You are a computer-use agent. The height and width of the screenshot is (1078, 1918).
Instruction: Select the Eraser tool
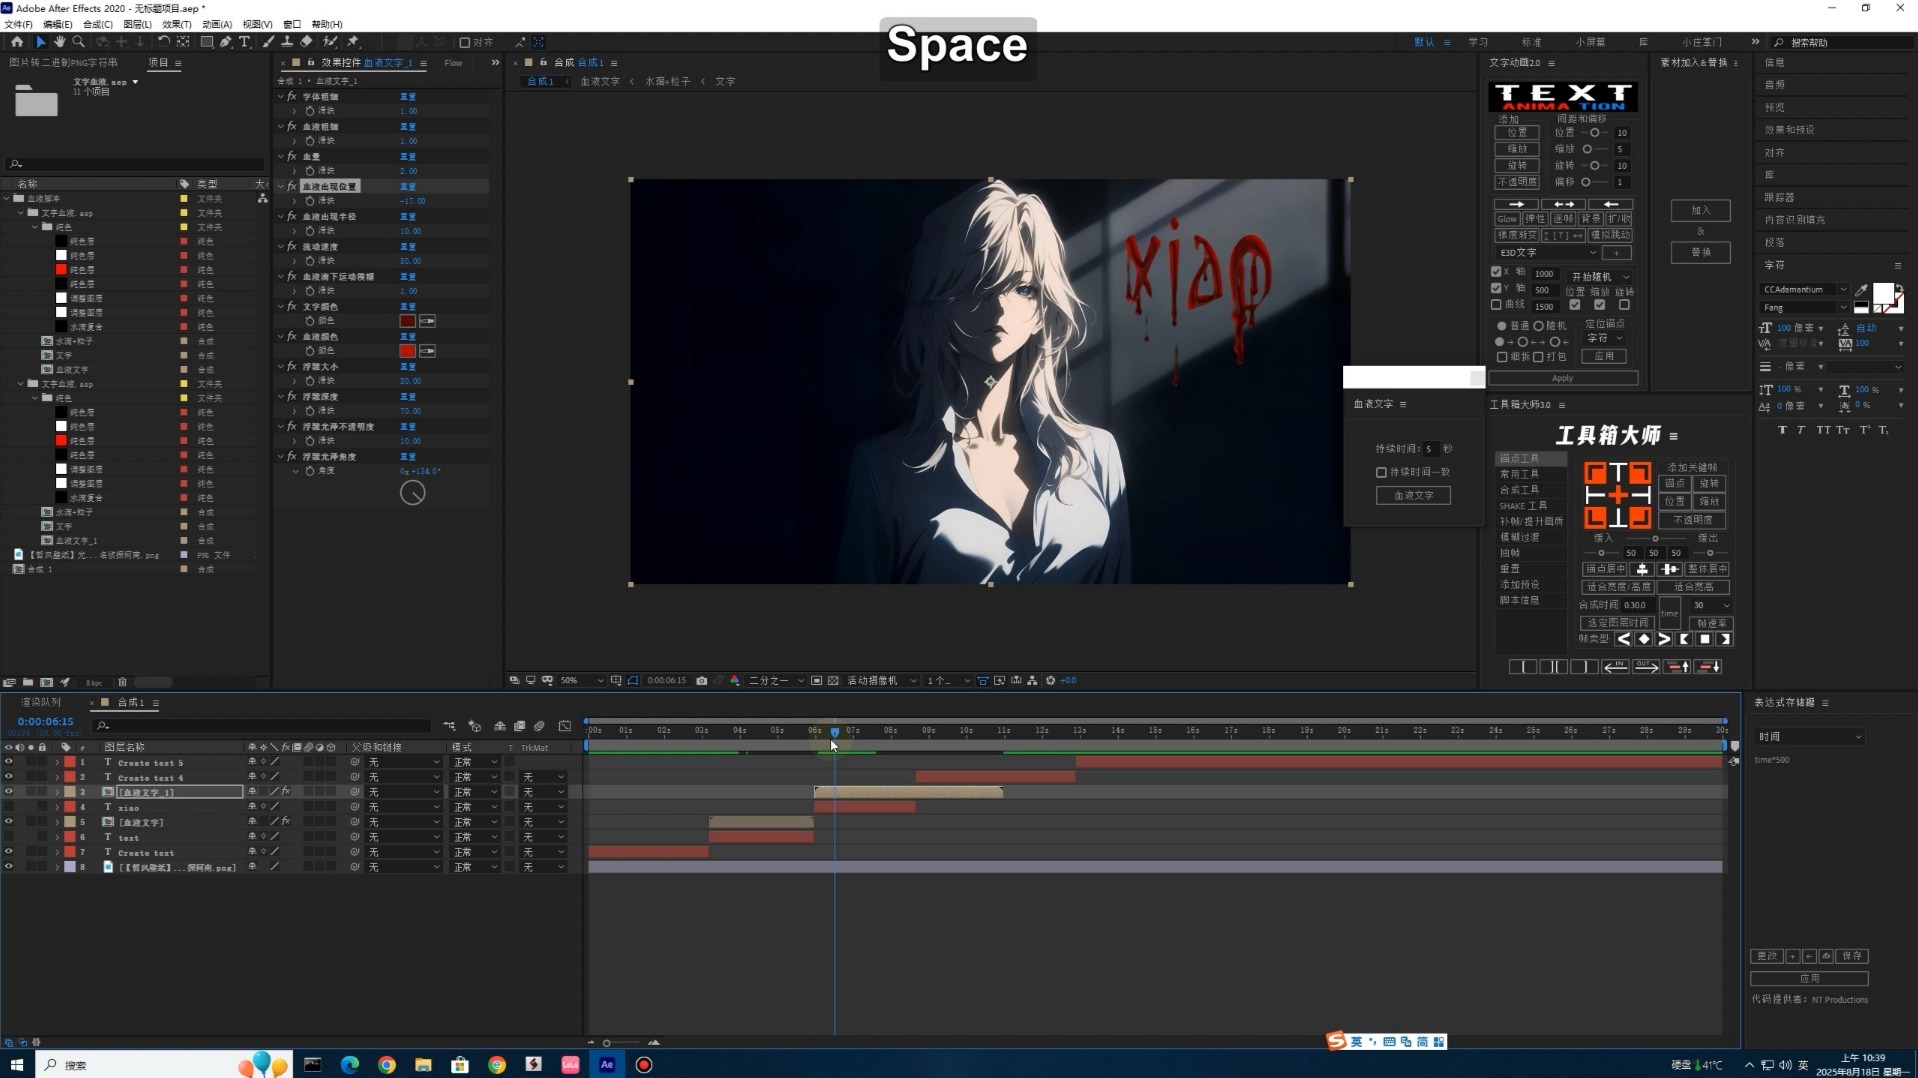[306, 42]
